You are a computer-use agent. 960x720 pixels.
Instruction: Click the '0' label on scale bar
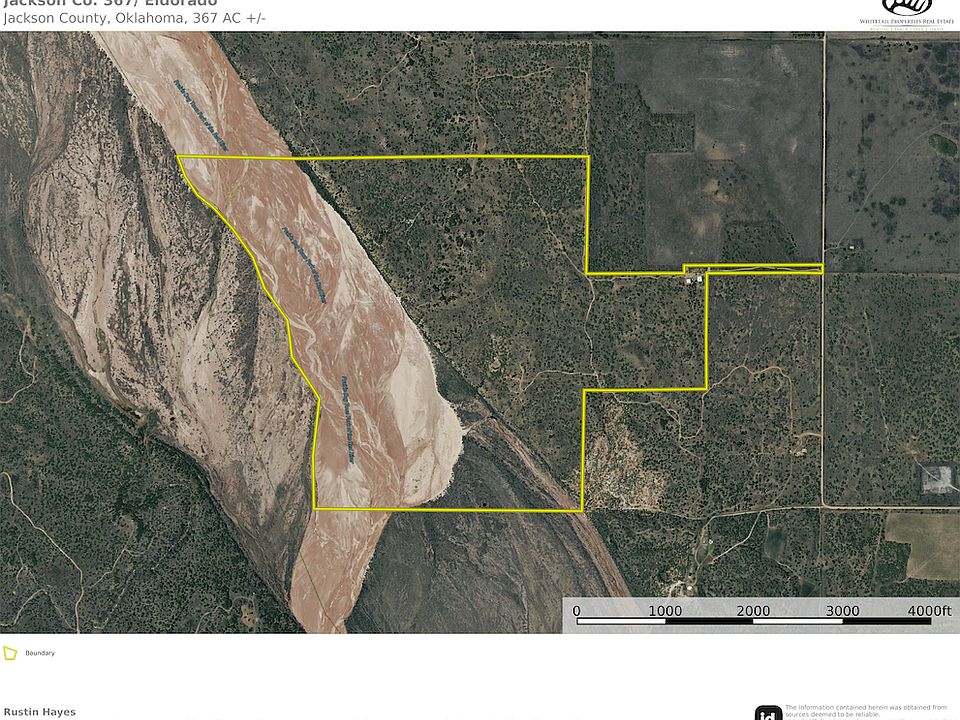576,610
